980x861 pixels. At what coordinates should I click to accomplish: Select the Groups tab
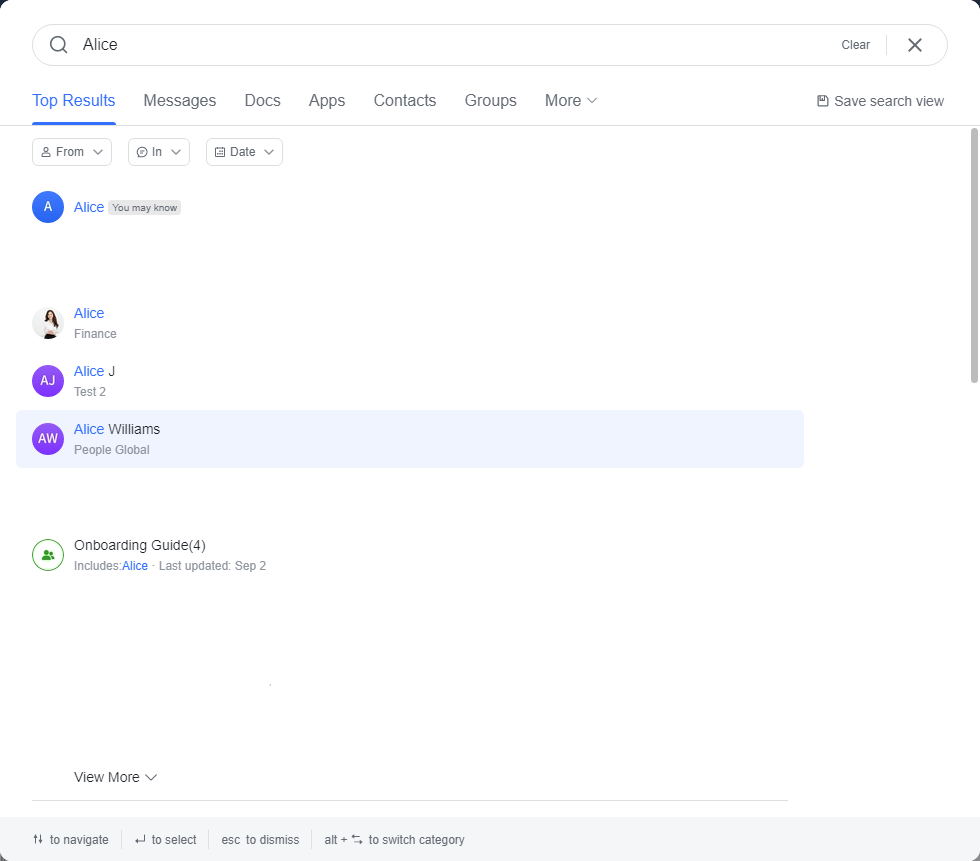490,101
